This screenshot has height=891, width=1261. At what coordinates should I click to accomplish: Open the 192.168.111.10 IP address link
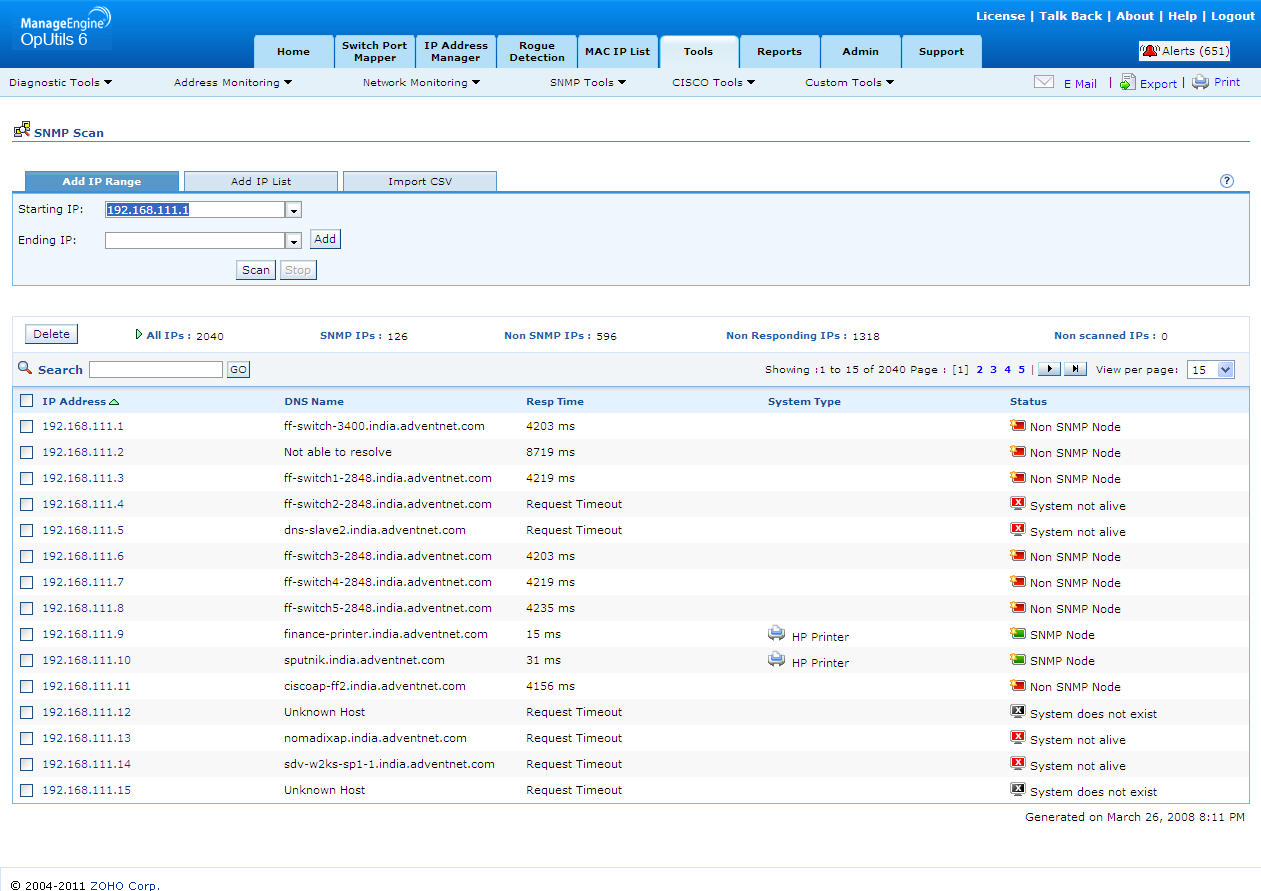86,660
